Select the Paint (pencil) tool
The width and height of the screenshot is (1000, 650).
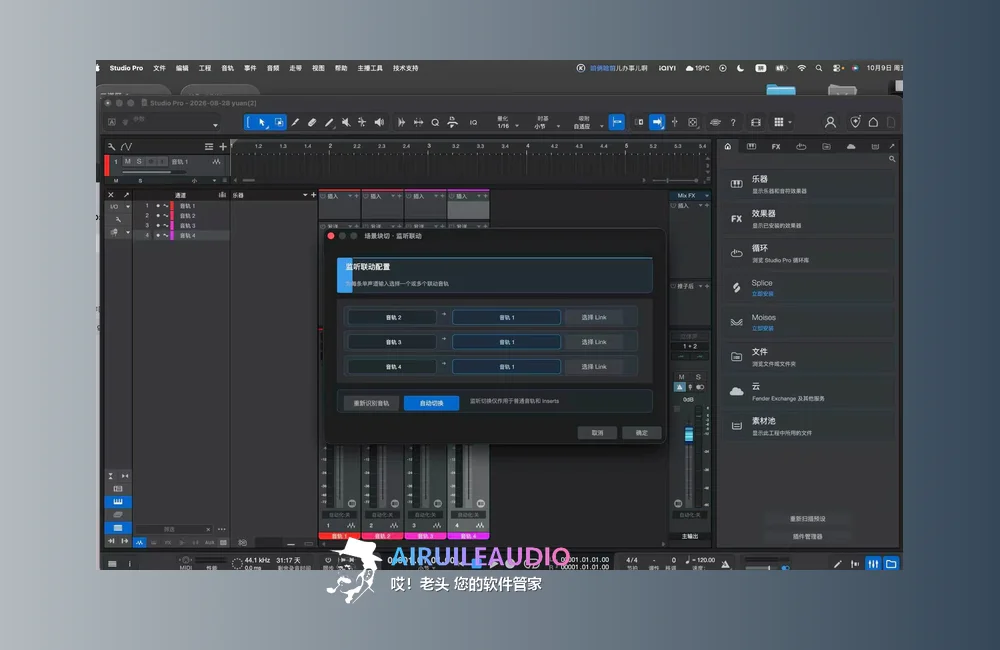[328, 122]
